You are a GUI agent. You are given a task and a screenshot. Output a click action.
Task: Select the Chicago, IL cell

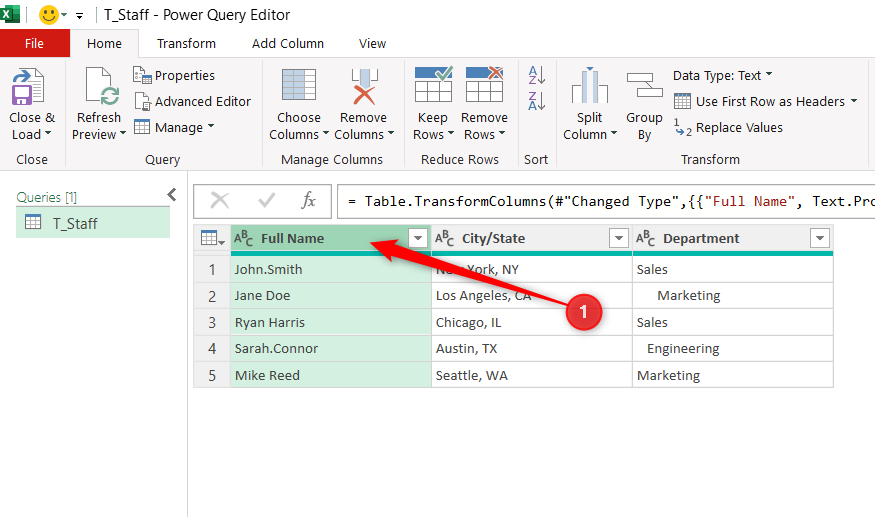pyautogui.click(x=532, y=322)
